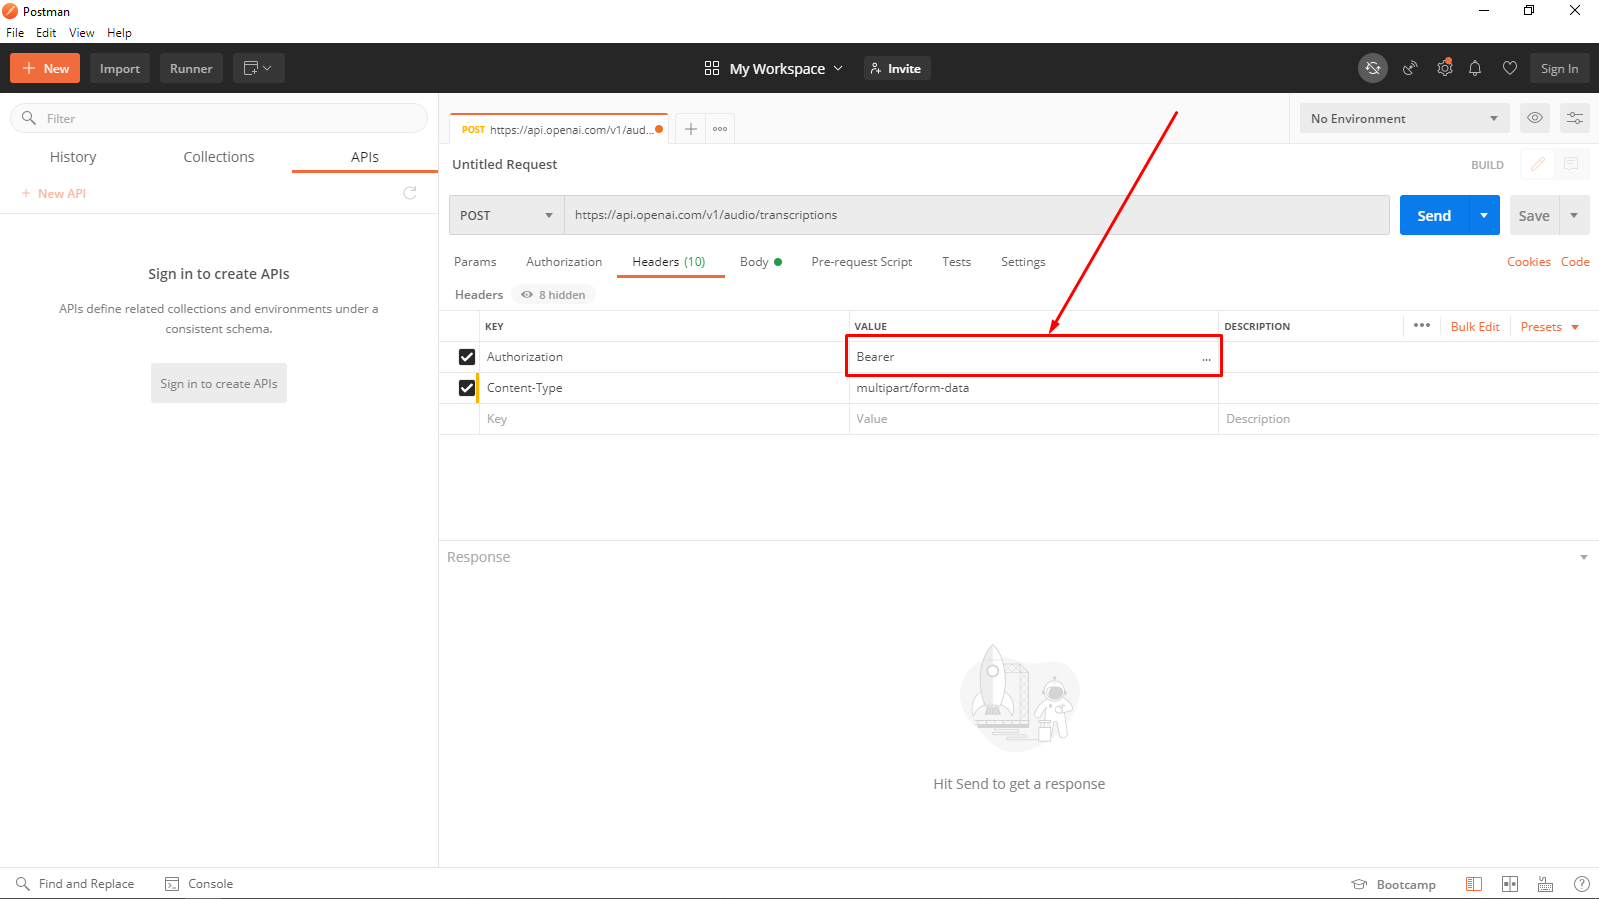
Task: Click the sync status icon in header
Action: pos(1373,68)
